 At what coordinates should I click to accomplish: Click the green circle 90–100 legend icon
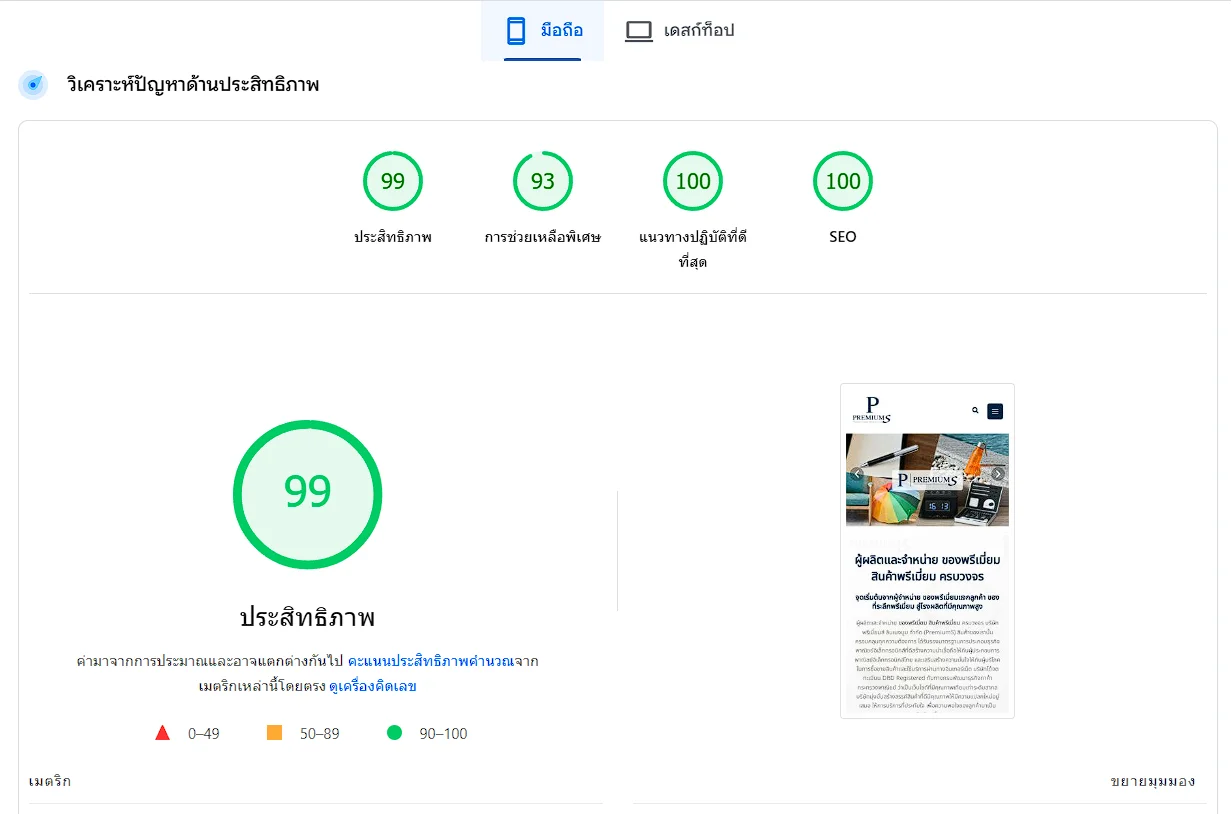[394, 733]
